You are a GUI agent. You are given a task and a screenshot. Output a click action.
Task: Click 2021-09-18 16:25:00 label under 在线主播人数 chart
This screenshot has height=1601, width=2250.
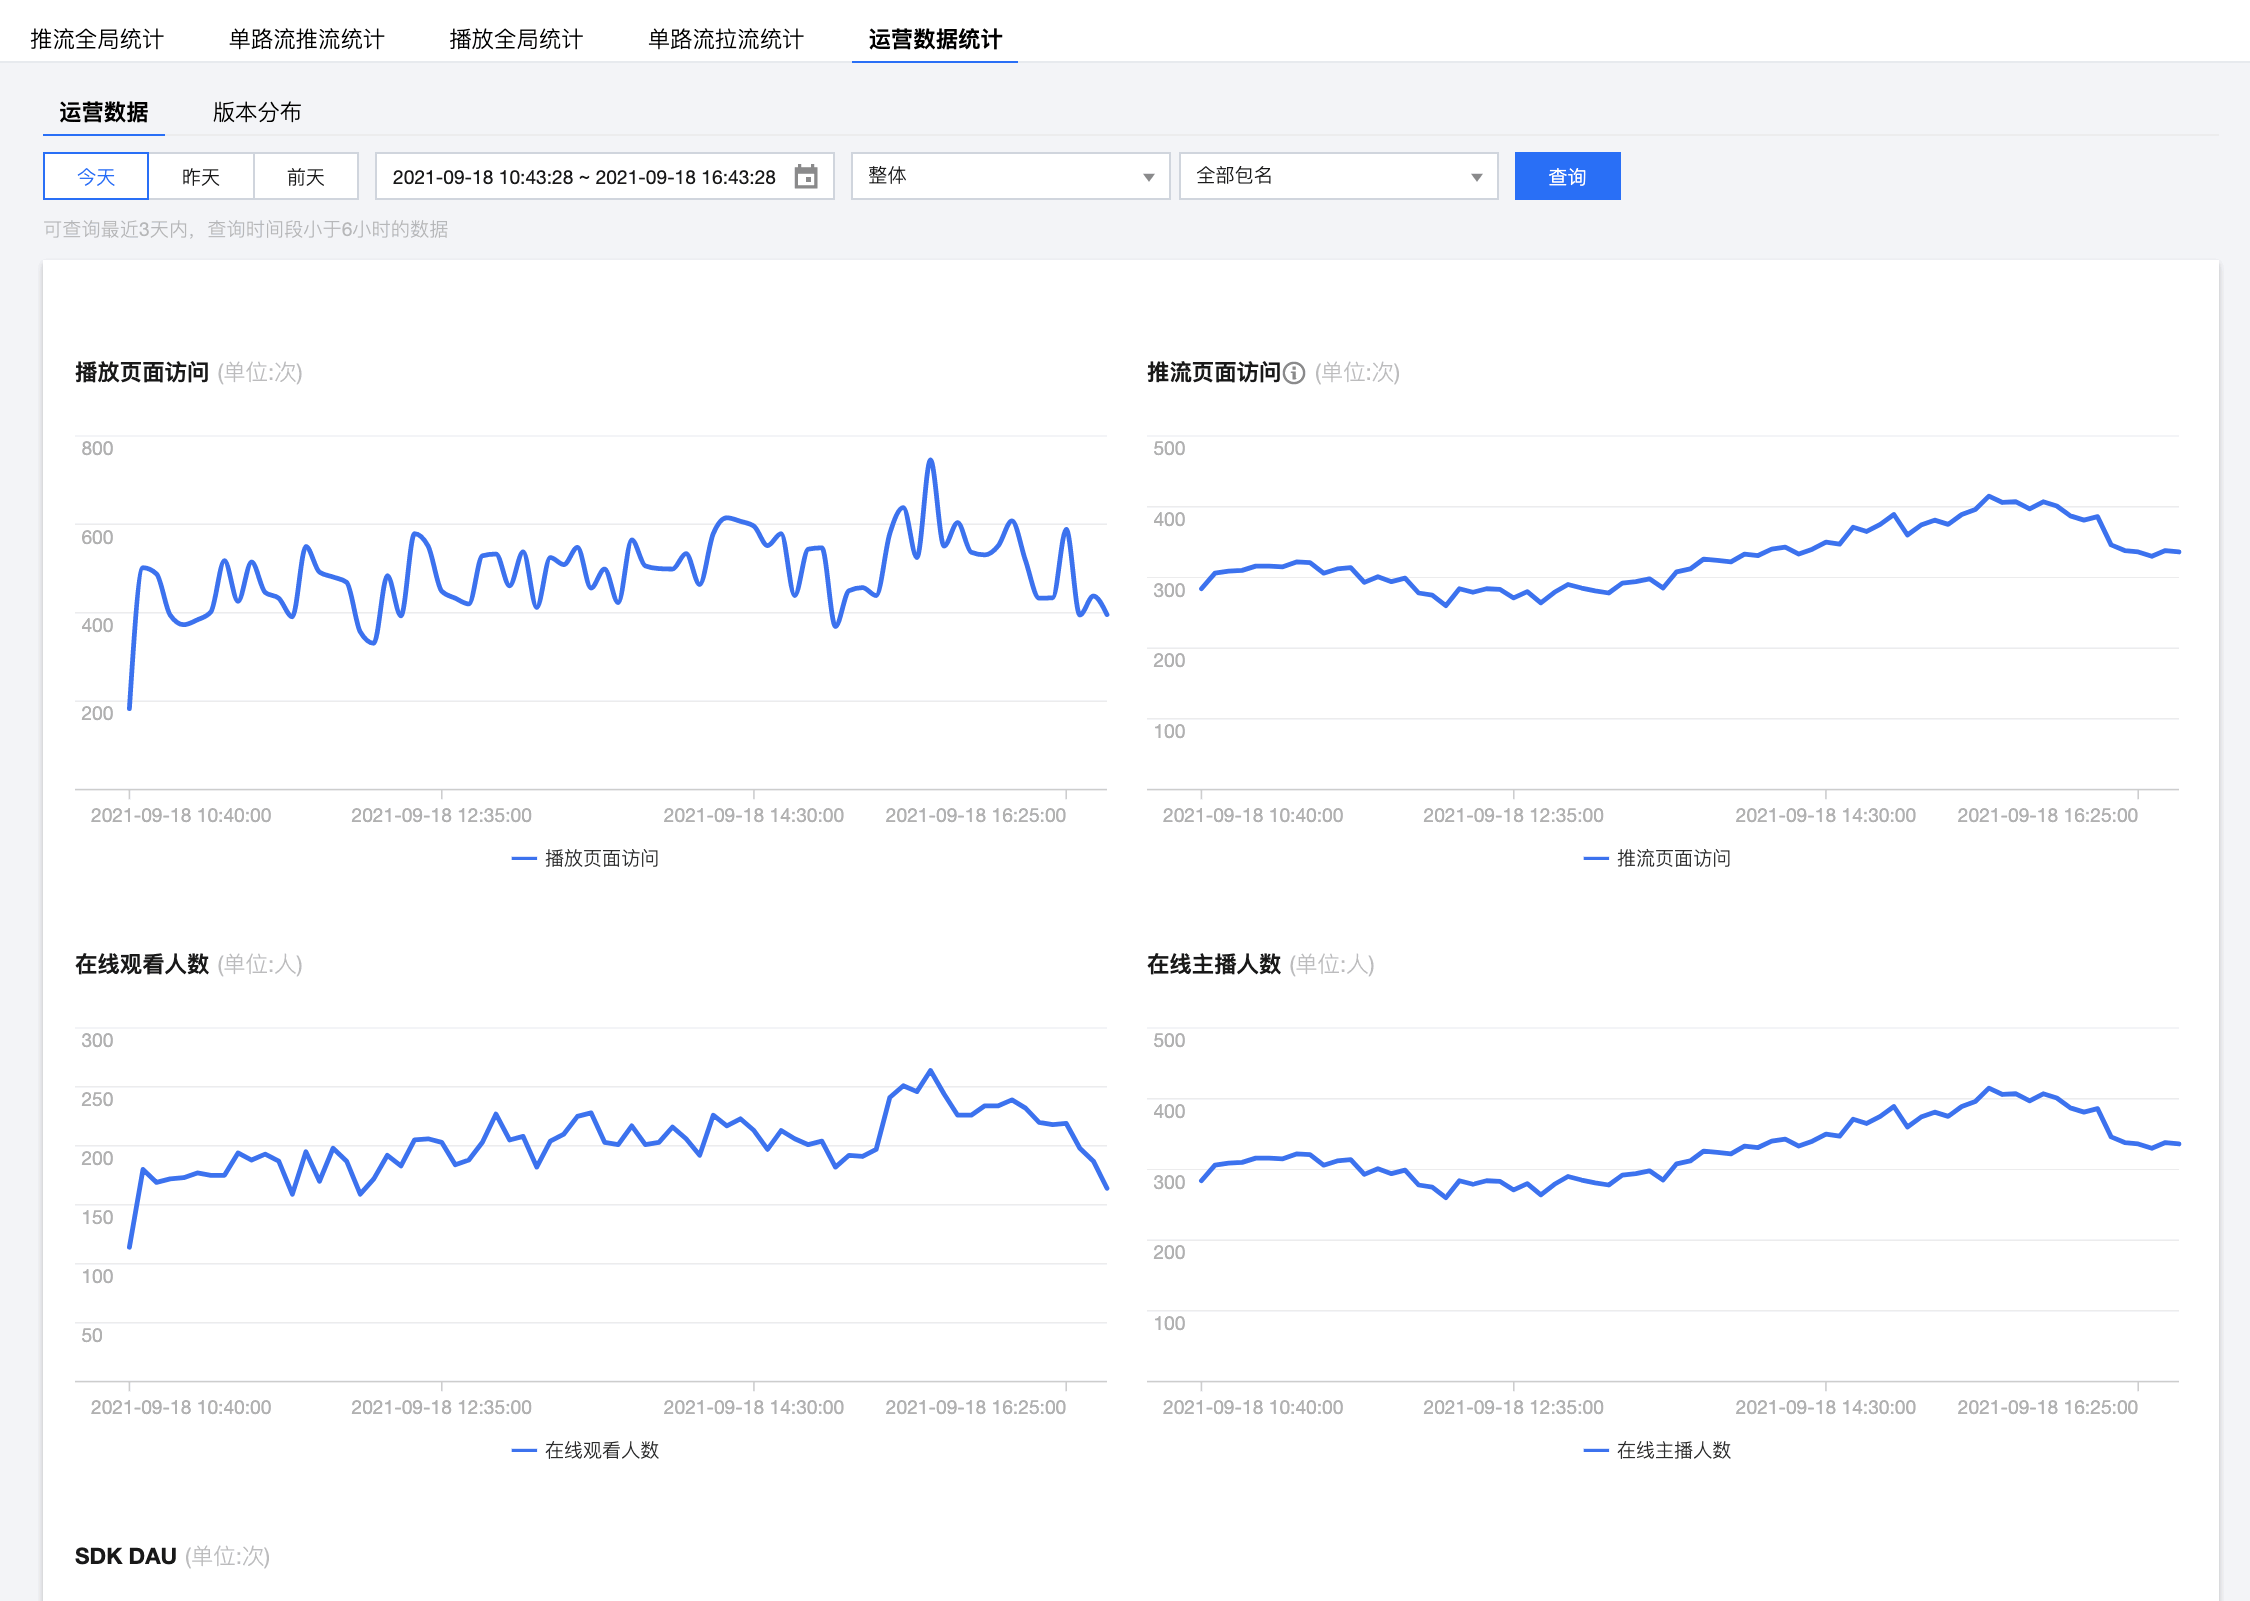click(x=2047, y=1407)
